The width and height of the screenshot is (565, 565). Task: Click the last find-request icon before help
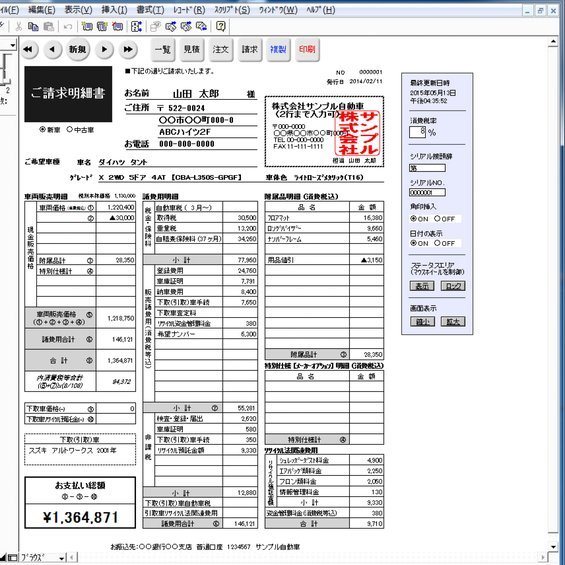[x=201, y=26]
